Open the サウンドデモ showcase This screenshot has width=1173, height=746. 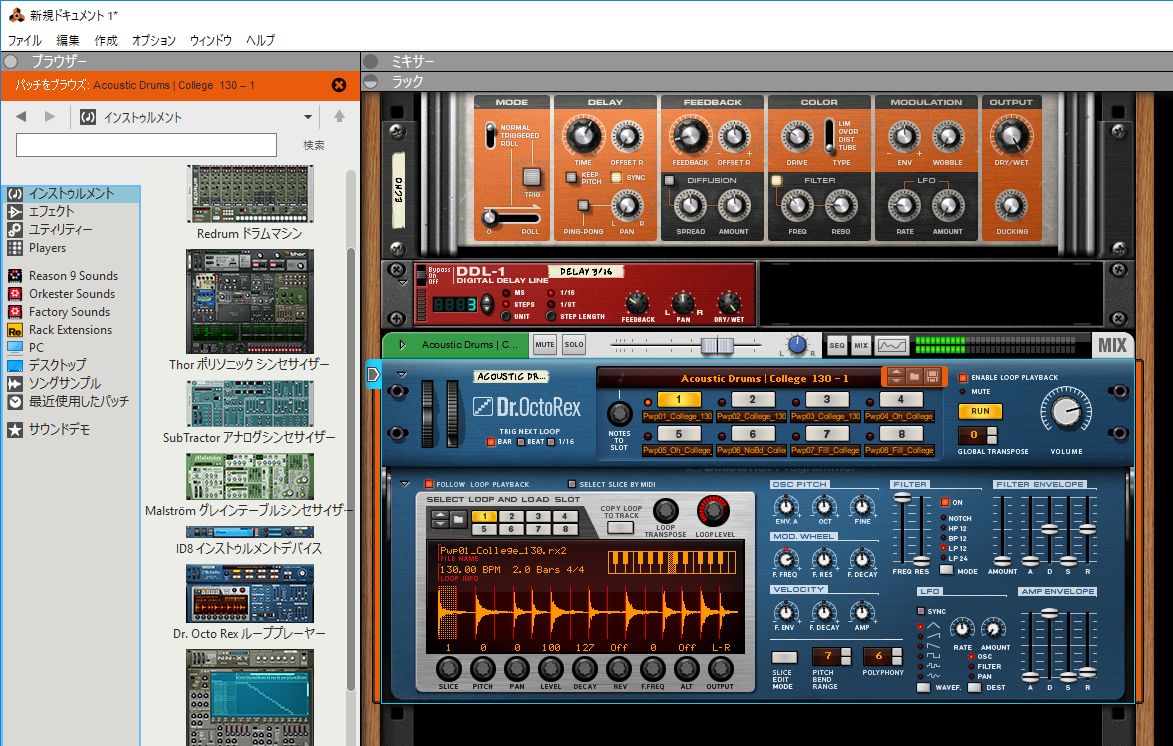click(59, 429)
